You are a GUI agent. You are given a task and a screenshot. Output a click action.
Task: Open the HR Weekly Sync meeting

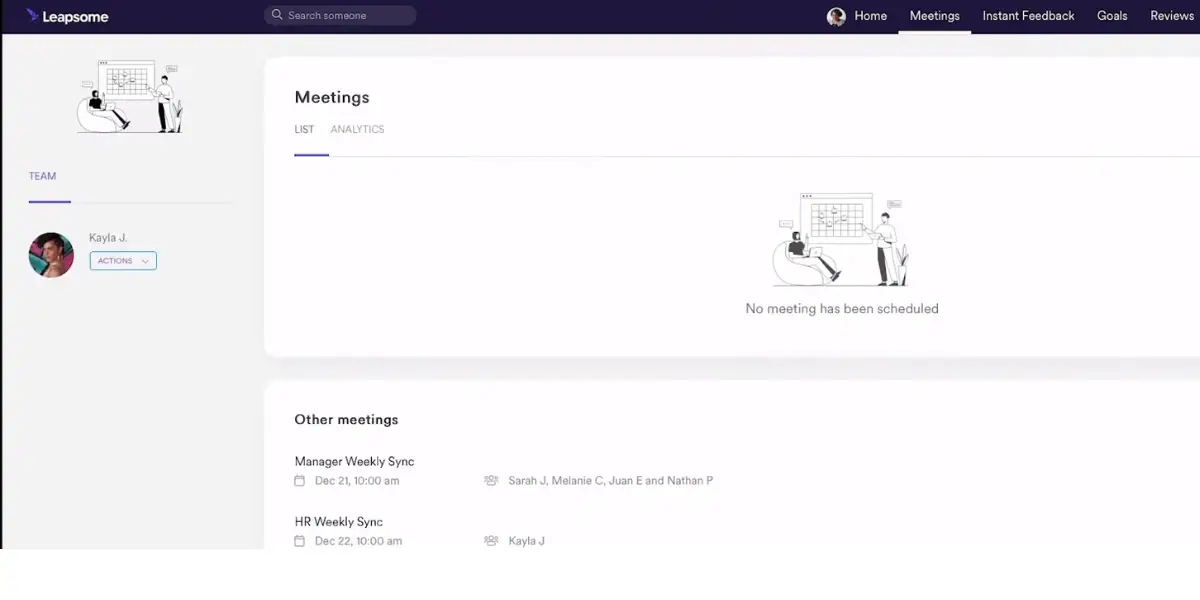(x=338, y=522)
